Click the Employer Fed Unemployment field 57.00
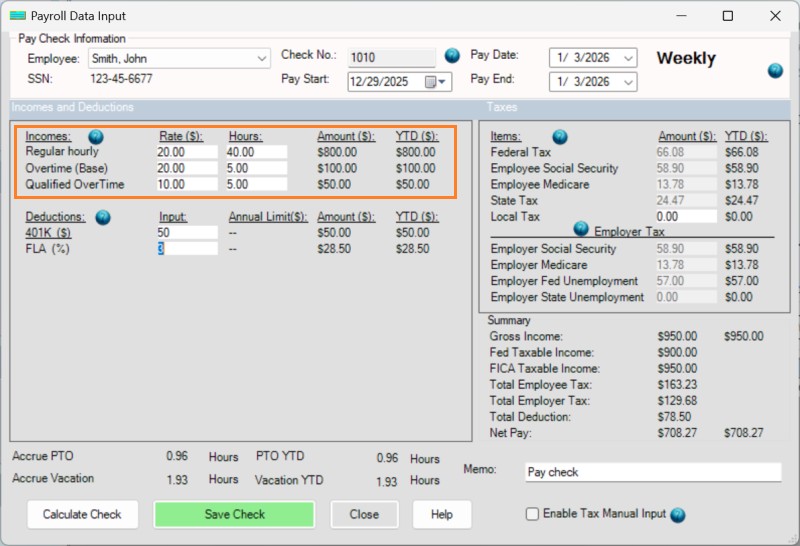The width and height of the screenshot is (800, 546). (686, 281)
